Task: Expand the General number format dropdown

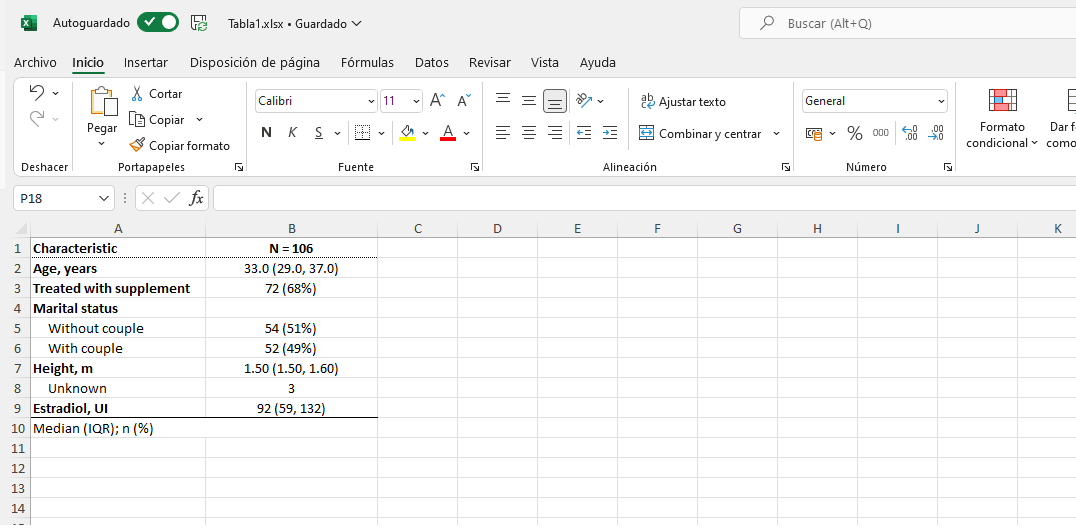Action: pyautogui.click(x=941, y=101)
